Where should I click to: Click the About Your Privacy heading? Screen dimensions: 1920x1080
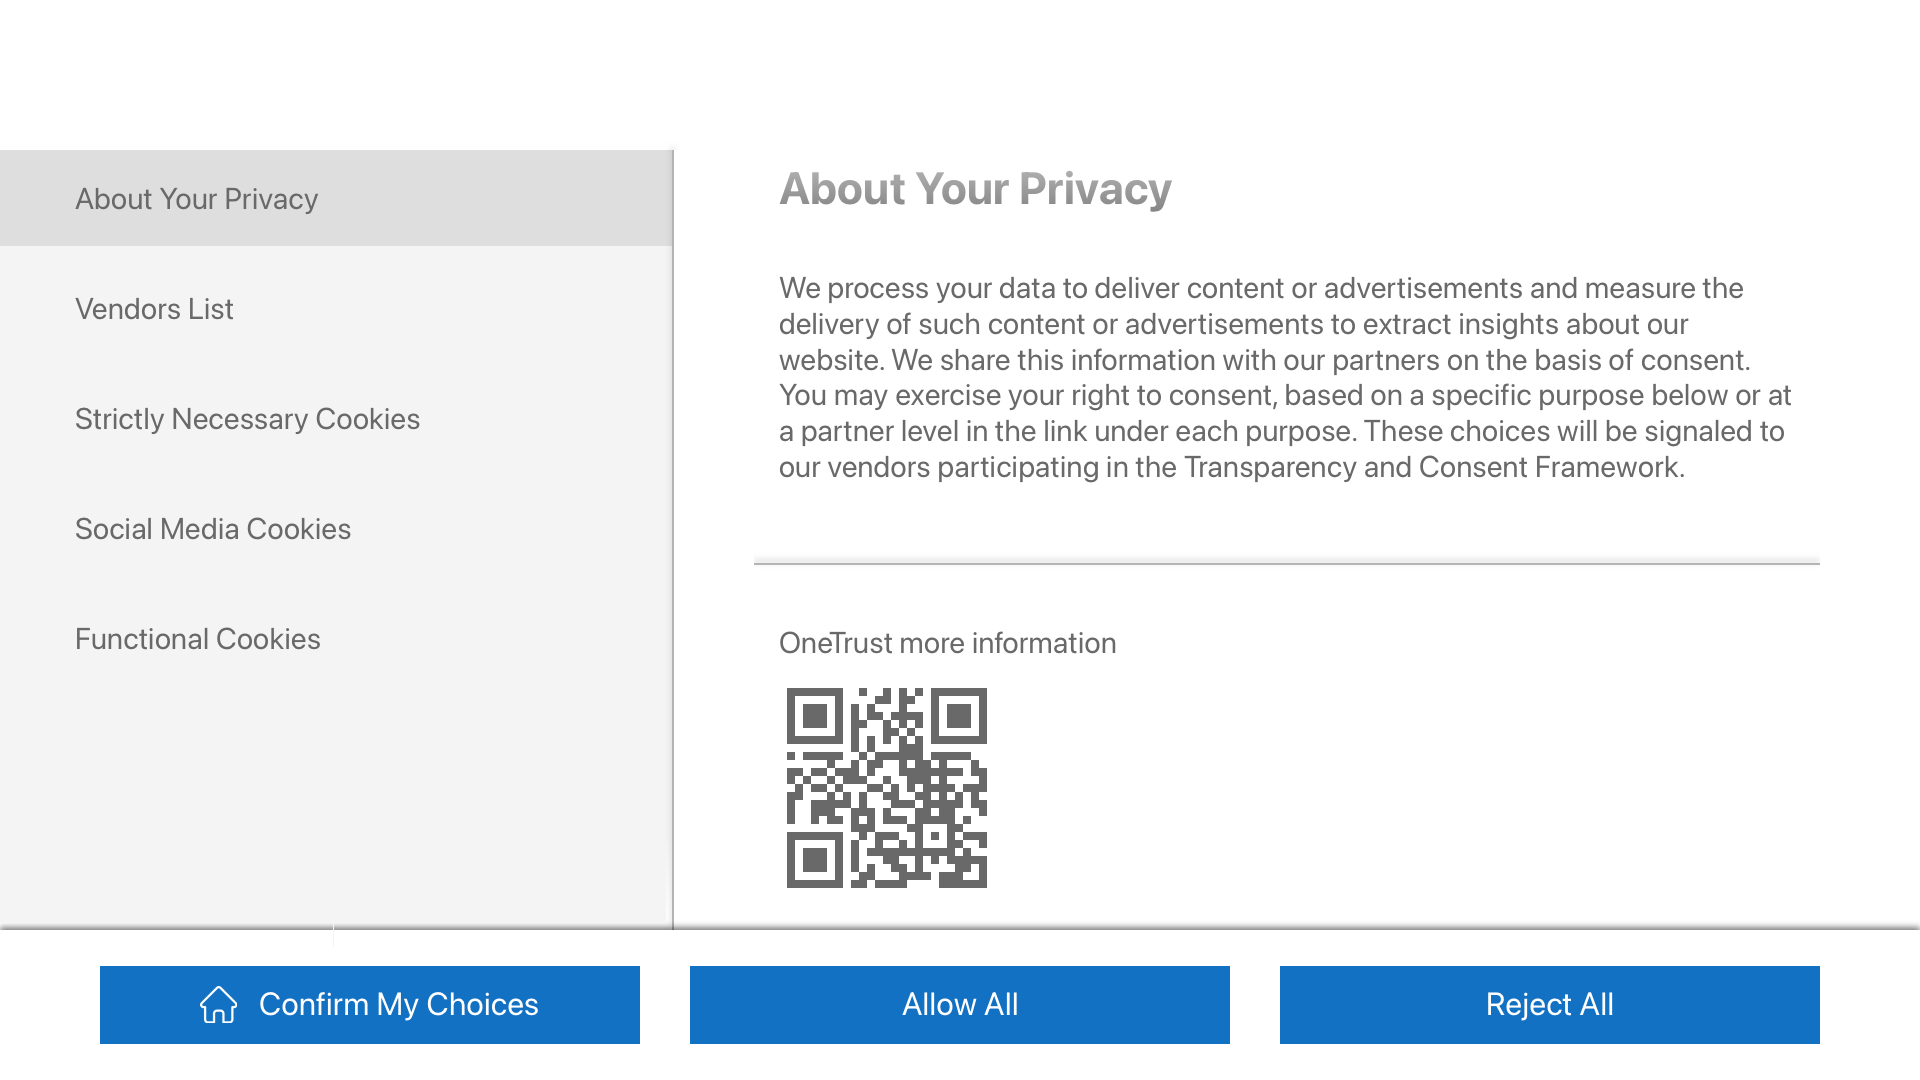tap(976, 188)
